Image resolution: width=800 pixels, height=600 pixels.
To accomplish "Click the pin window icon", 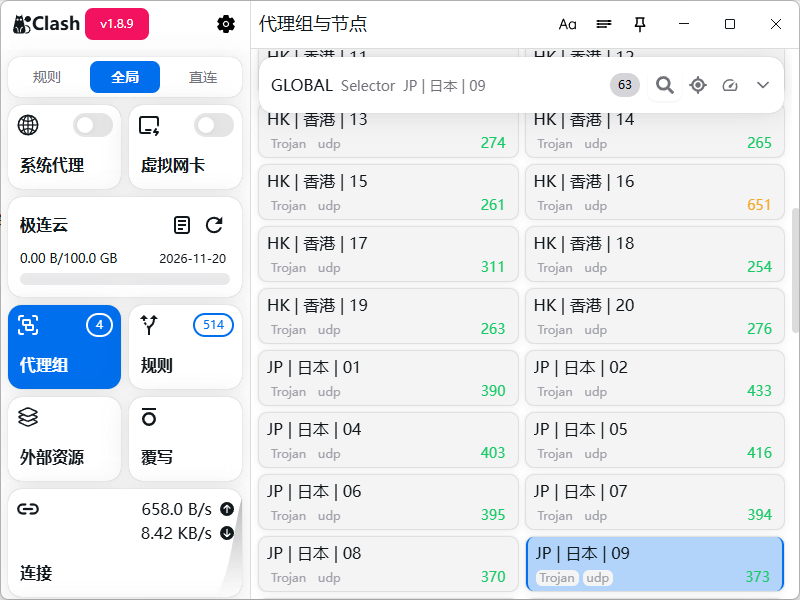I will coord(640,24).
